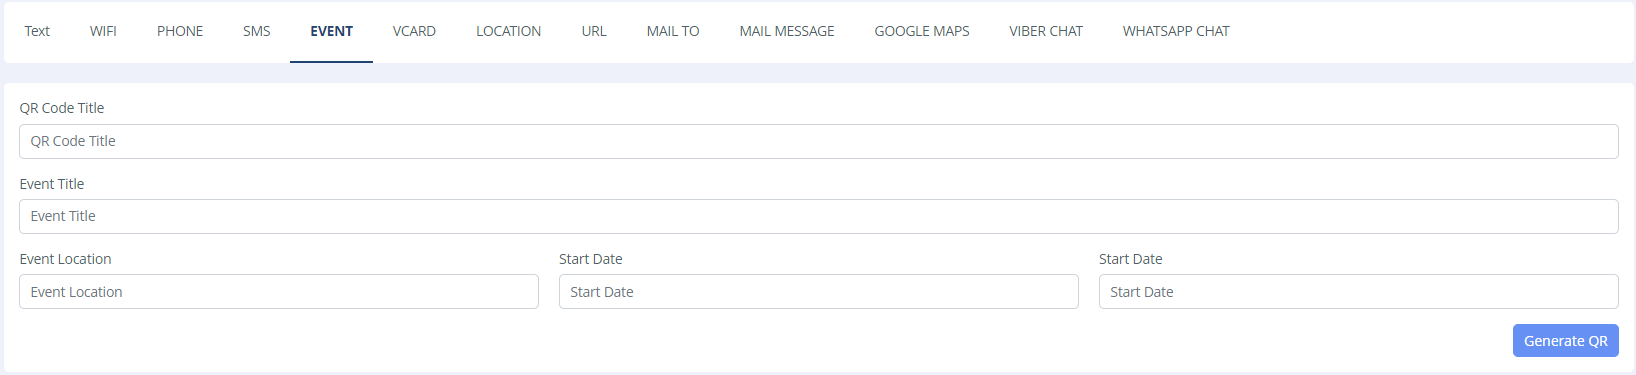
Task: Go to the WHATSAPP CHAT tab
Action: coord(1176,31)
